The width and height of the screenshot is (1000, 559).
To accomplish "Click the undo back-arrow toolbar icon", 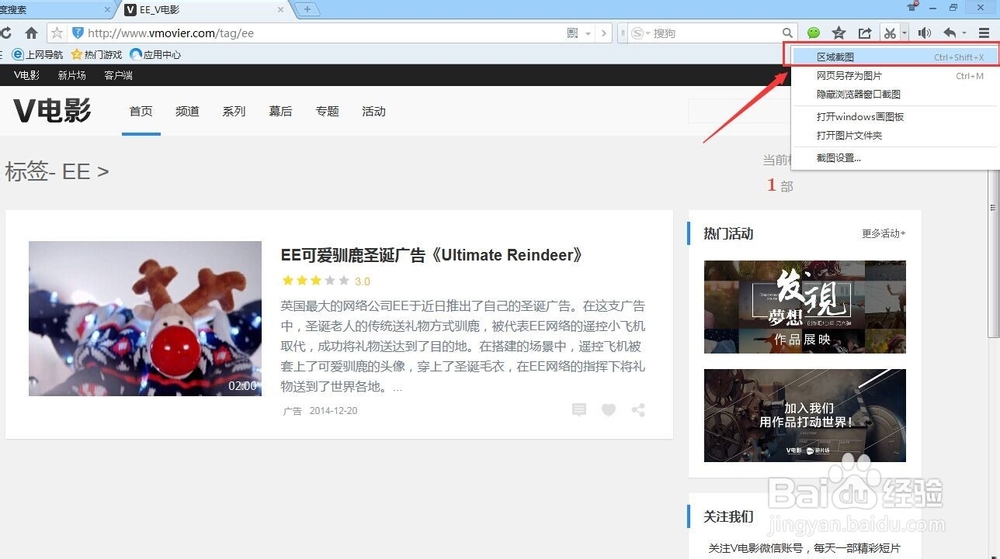I will [950, 33].
